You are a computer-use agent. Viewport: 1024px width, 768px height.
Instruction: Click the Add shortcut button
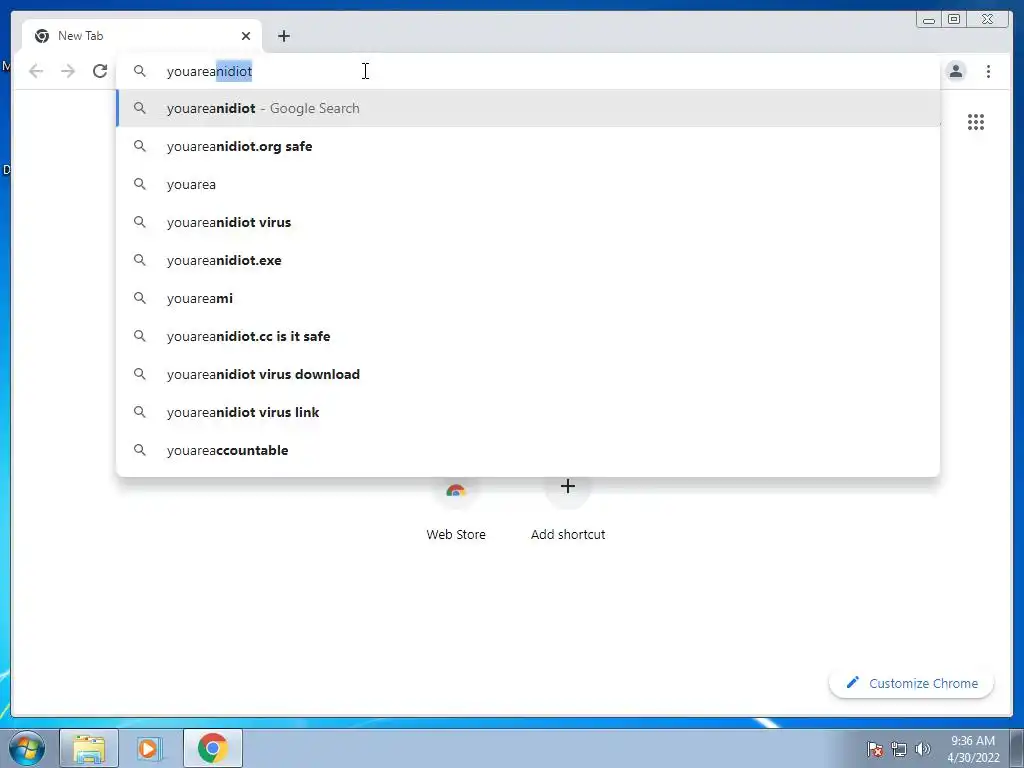coord(568,509)
